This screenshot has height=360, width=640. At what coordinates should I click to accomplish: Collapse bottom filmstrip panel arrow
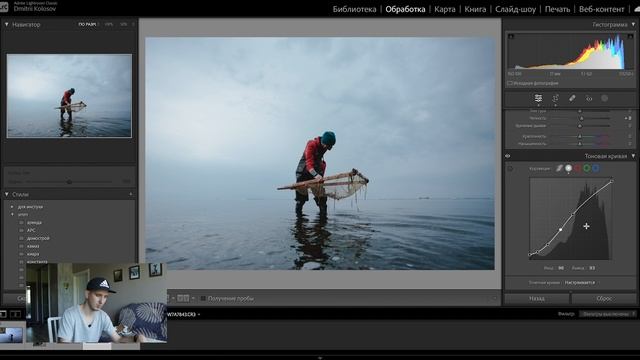tap(320, 358)
